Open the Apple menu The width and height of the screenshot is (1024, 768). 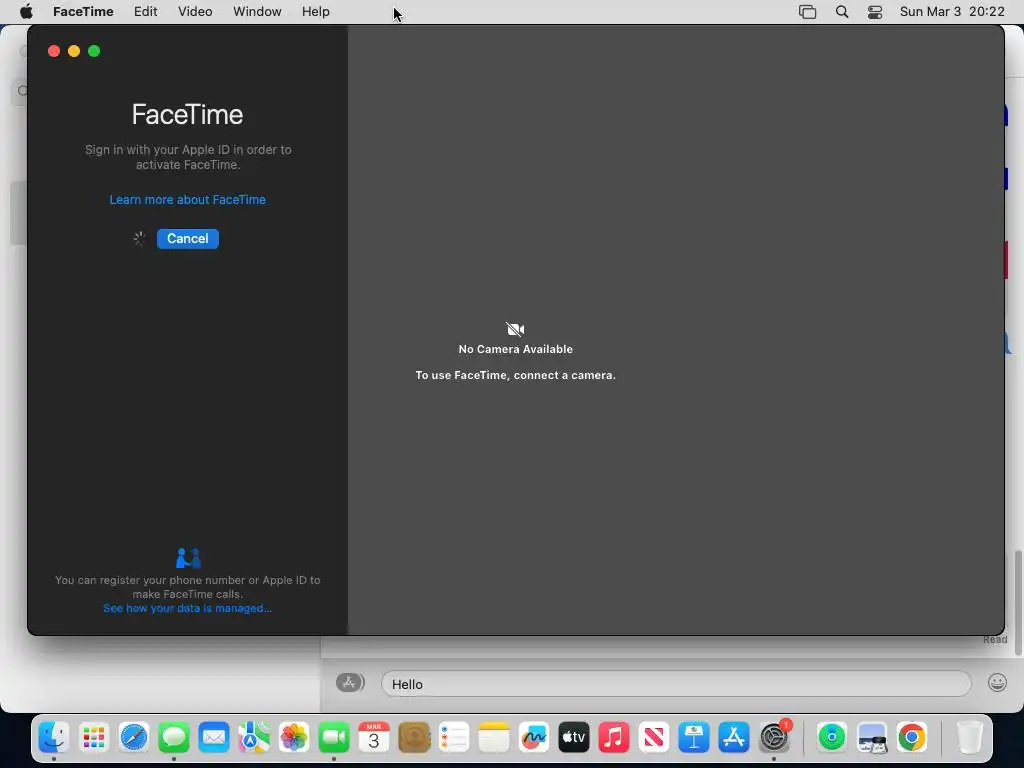pyautogui.click(x=26, y=12)
